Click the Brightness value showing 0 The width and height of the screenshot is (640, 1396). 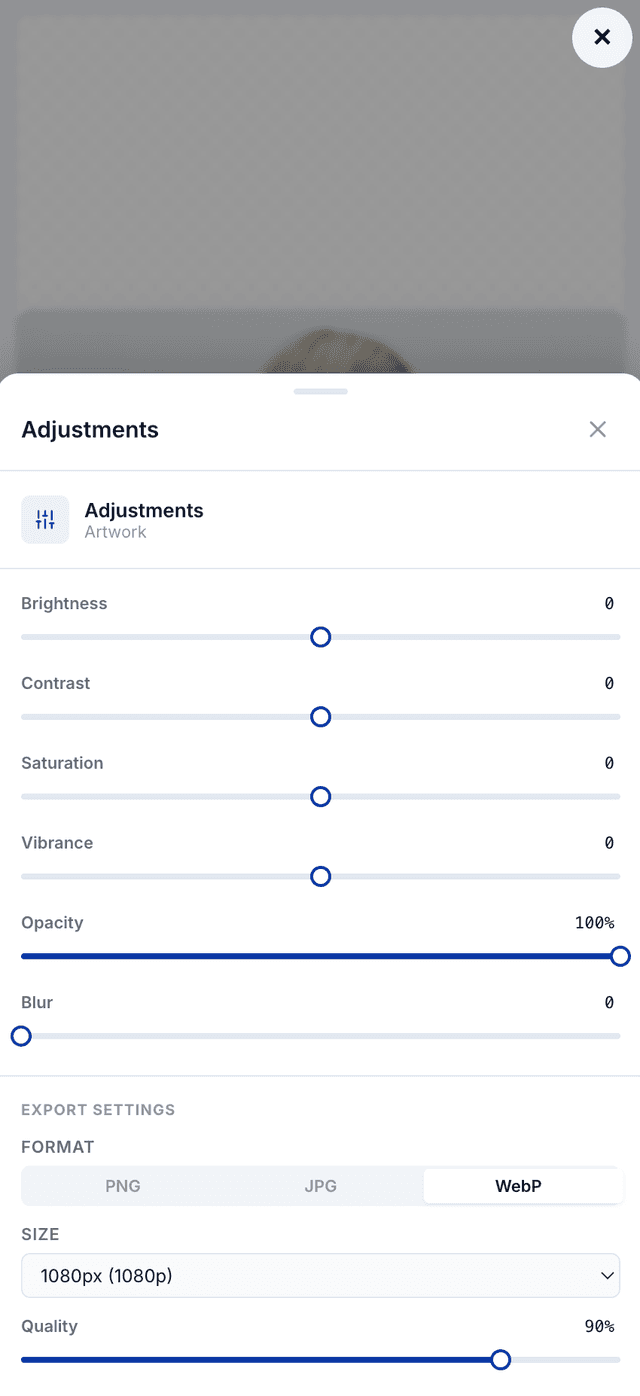pos(609,603)
